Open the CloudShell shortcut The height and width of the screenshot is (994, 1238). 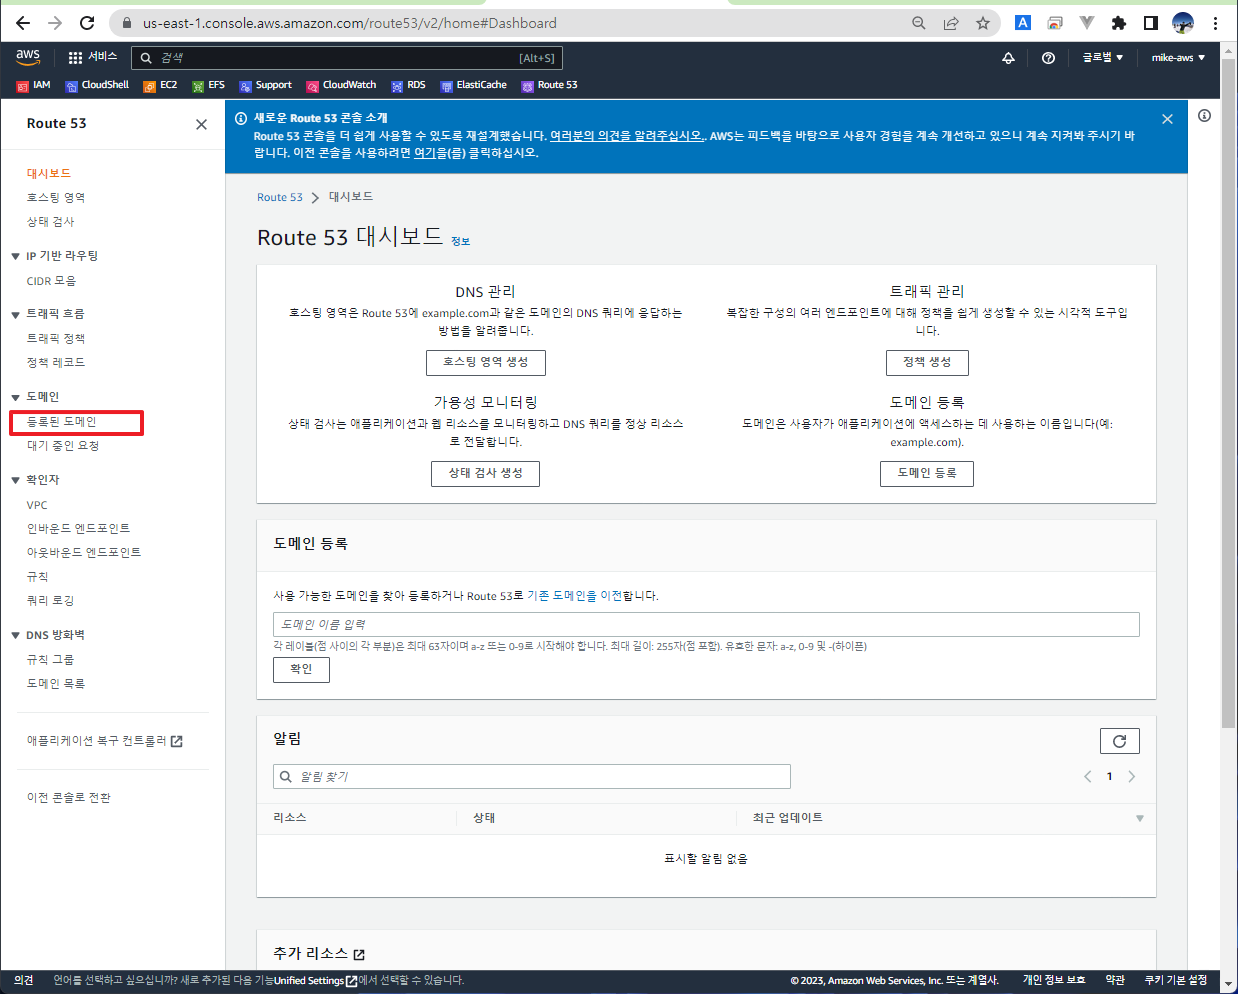click(x=97, y=85)
